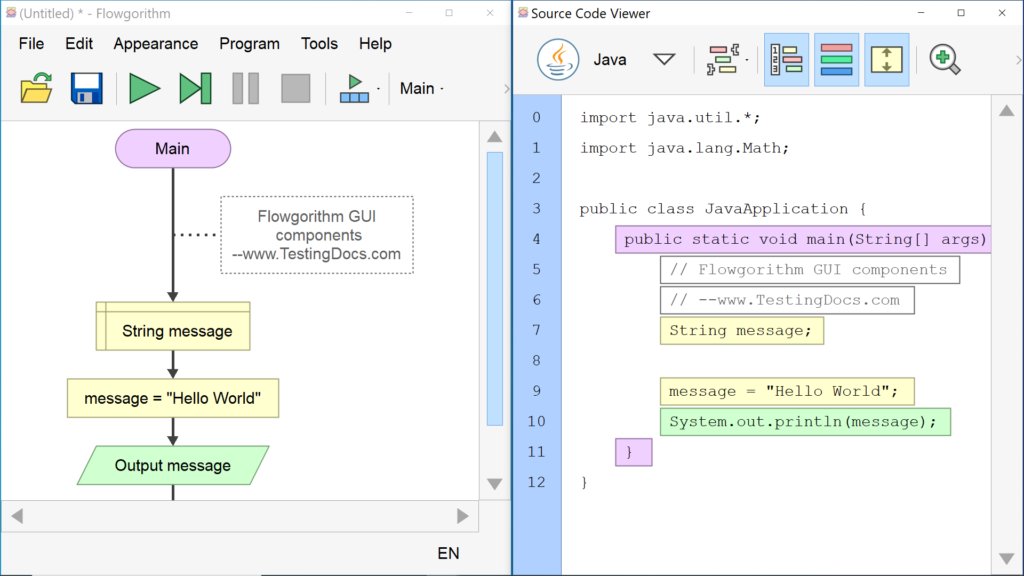
Task: Click the grey Stop square button
Action: [295, 88]
